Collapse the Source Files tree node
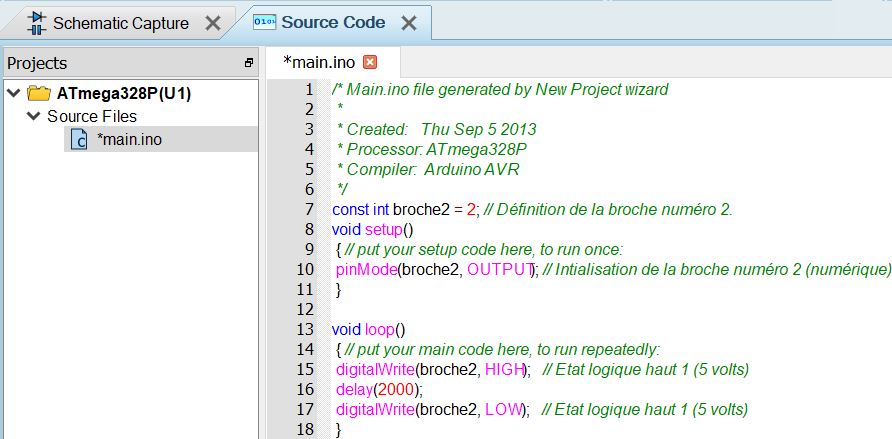892x439 pixels. [33, 116]
